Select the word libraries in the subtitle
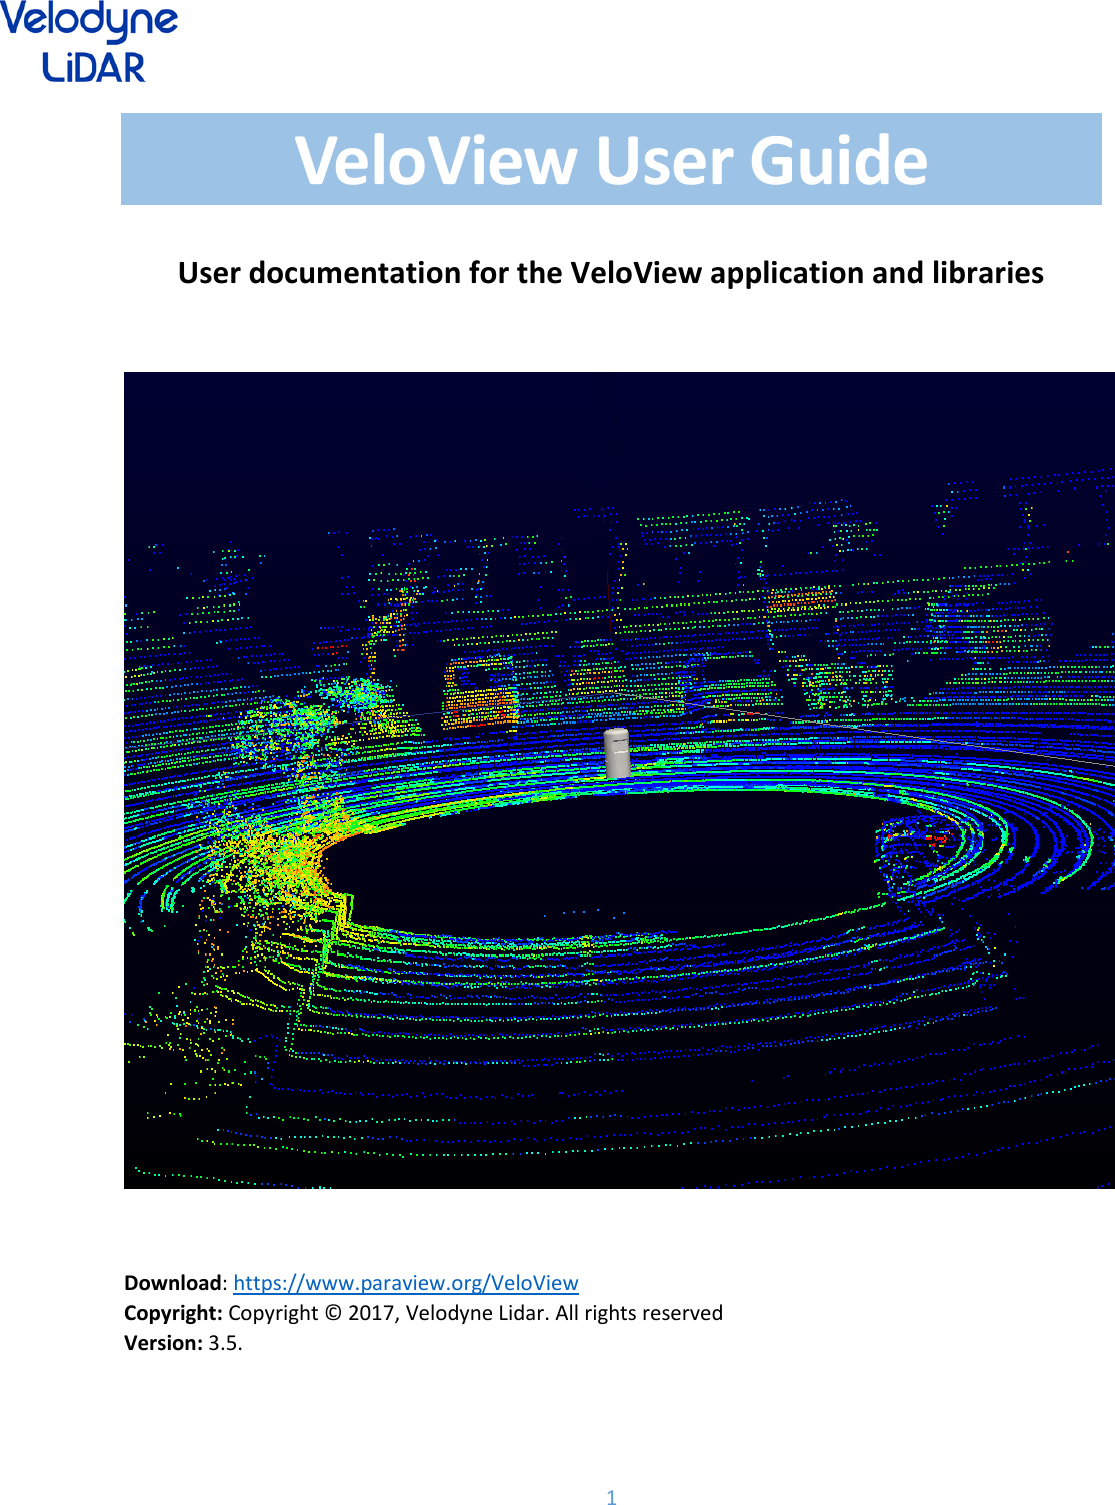The image size is (1115, 1505). 990,271
